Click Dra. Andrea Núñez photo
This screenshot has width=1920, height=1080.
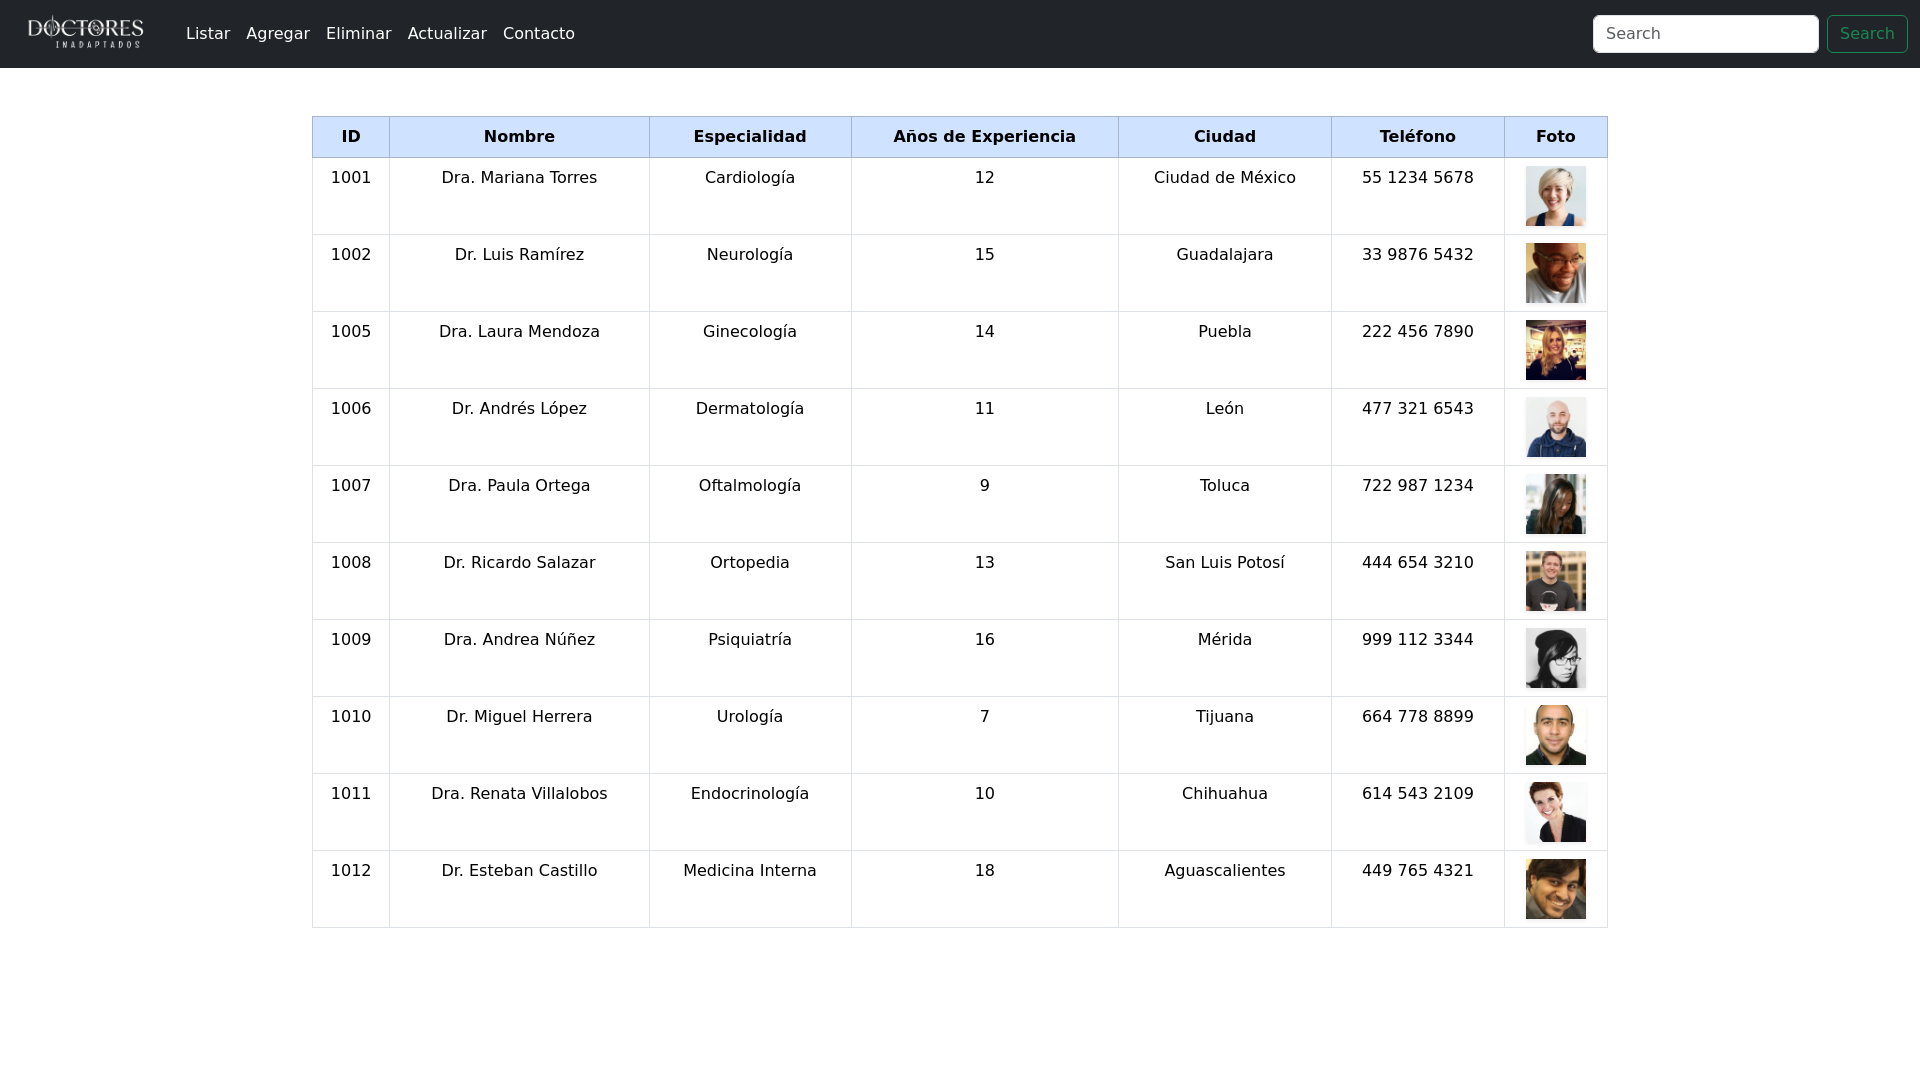[x=1555, y=658]
